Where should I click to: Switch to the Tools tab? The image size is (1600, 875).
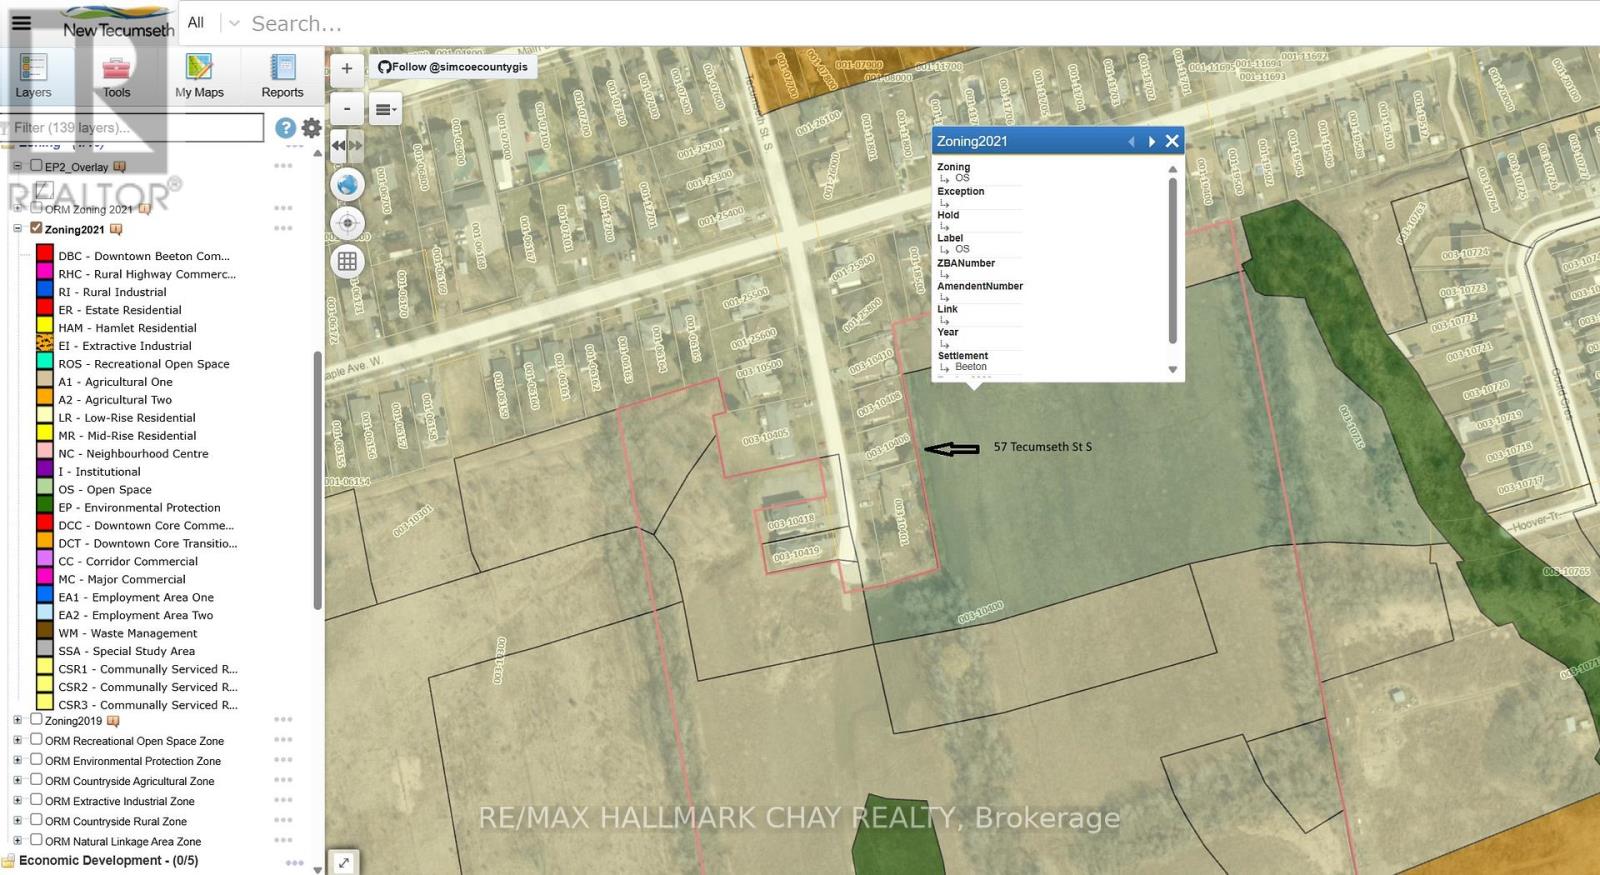coord(116,76)
